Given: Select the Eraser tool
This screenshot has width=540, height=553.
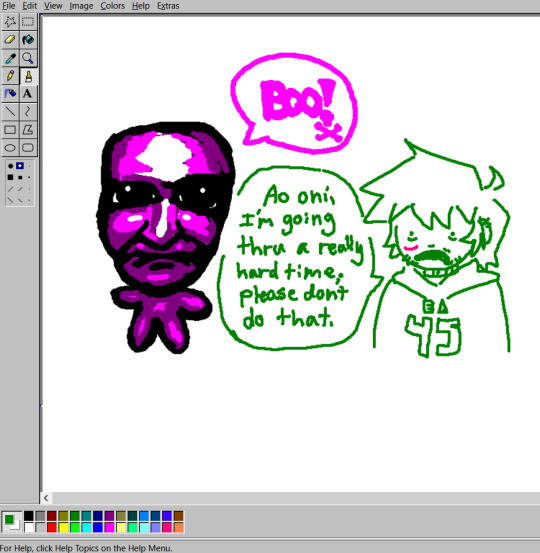Looking at the screenshot, I should [10, 40].
